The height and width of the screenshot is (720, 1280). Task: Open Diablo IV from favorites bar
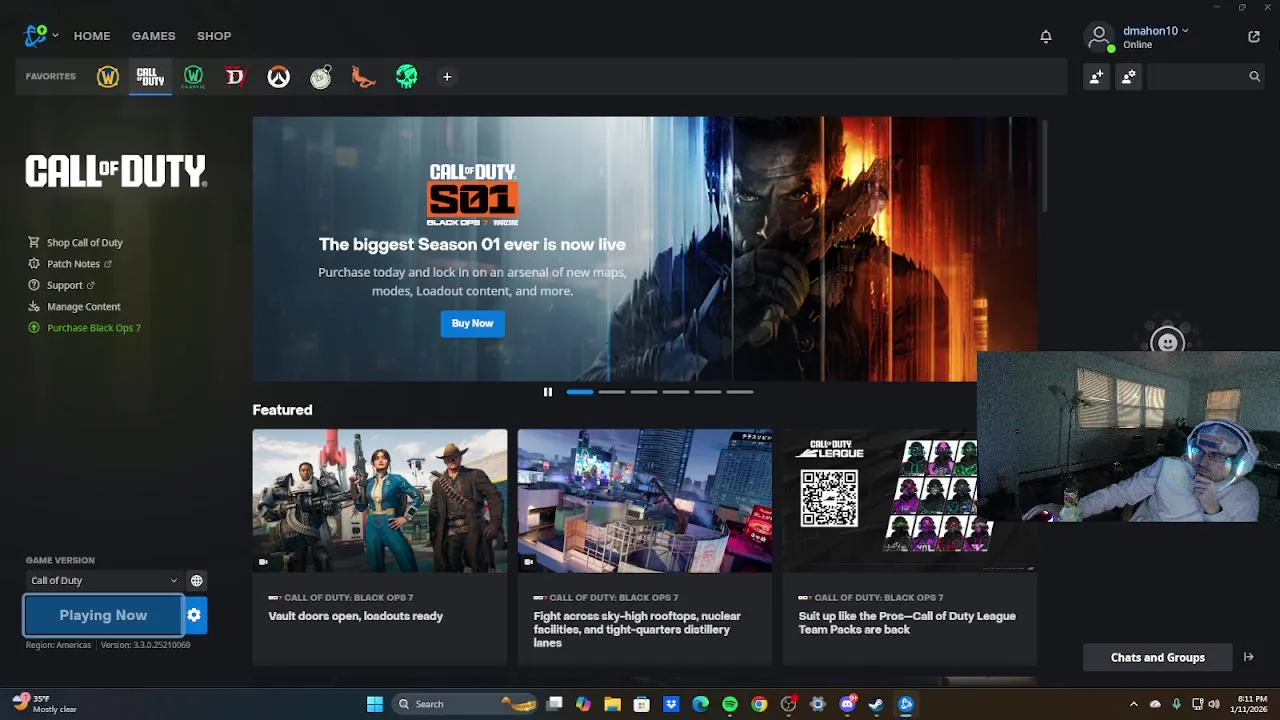coord(235,76)
